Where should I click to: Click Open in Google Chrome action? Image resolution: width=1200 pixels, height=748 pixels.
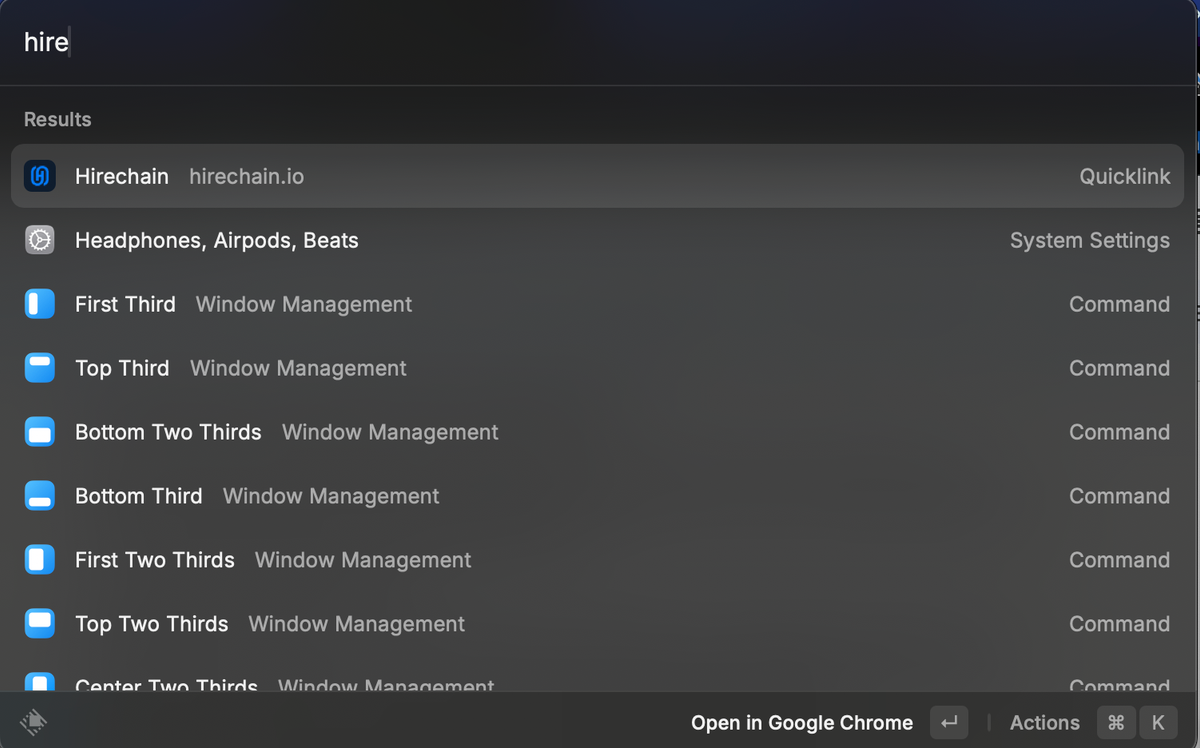point(802,723)
